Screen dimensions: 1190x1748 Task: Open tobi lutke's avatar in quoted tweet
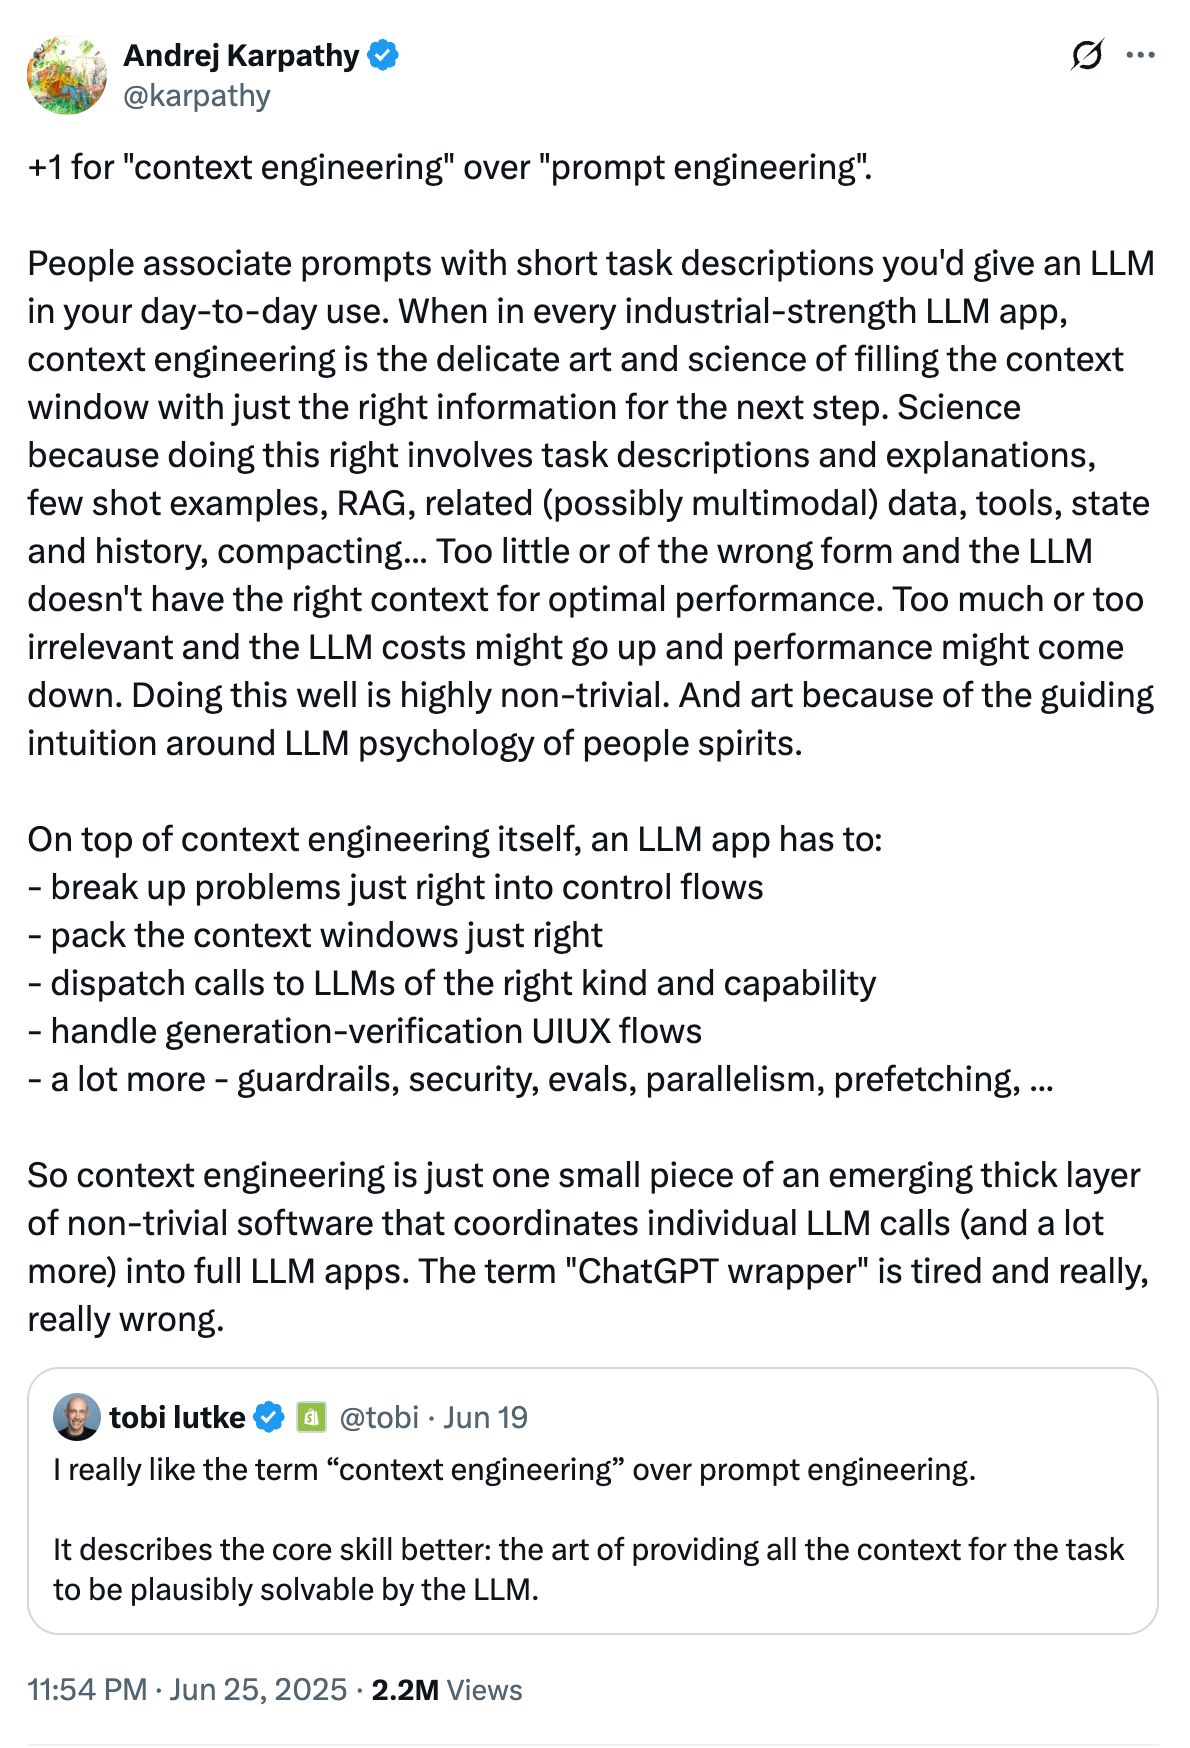[77, 1416]
